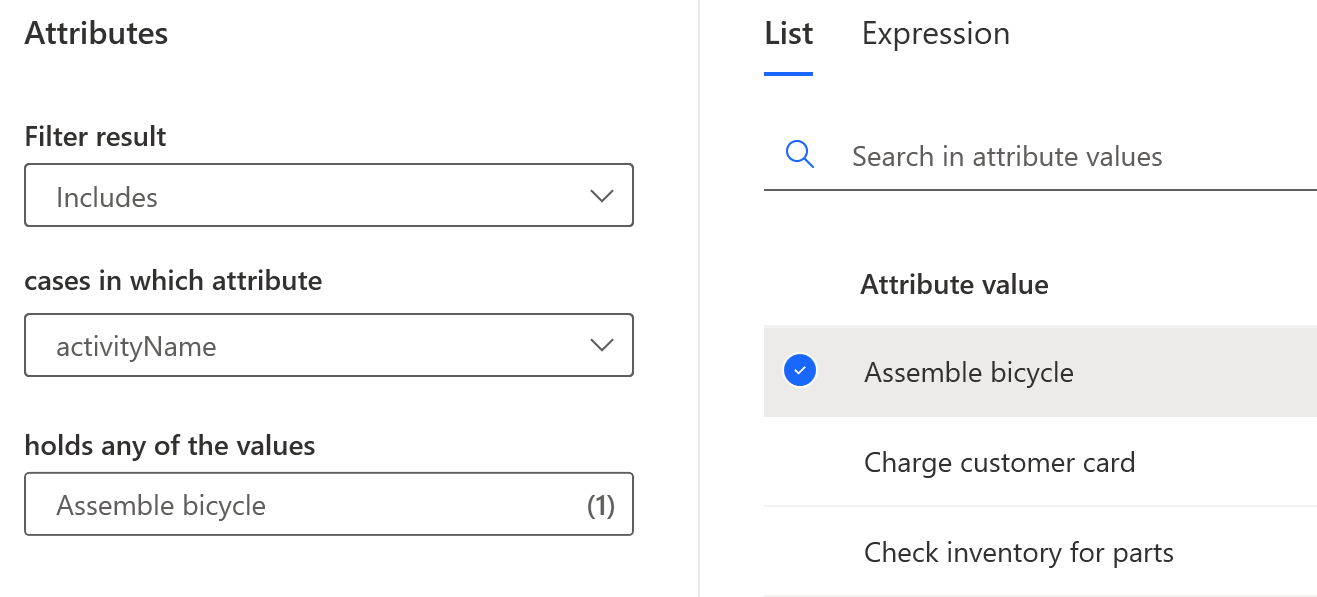Click the blue checkmark on Assemble bicycle
Screen dimensions: 1317x597
(x=799, y=370)
